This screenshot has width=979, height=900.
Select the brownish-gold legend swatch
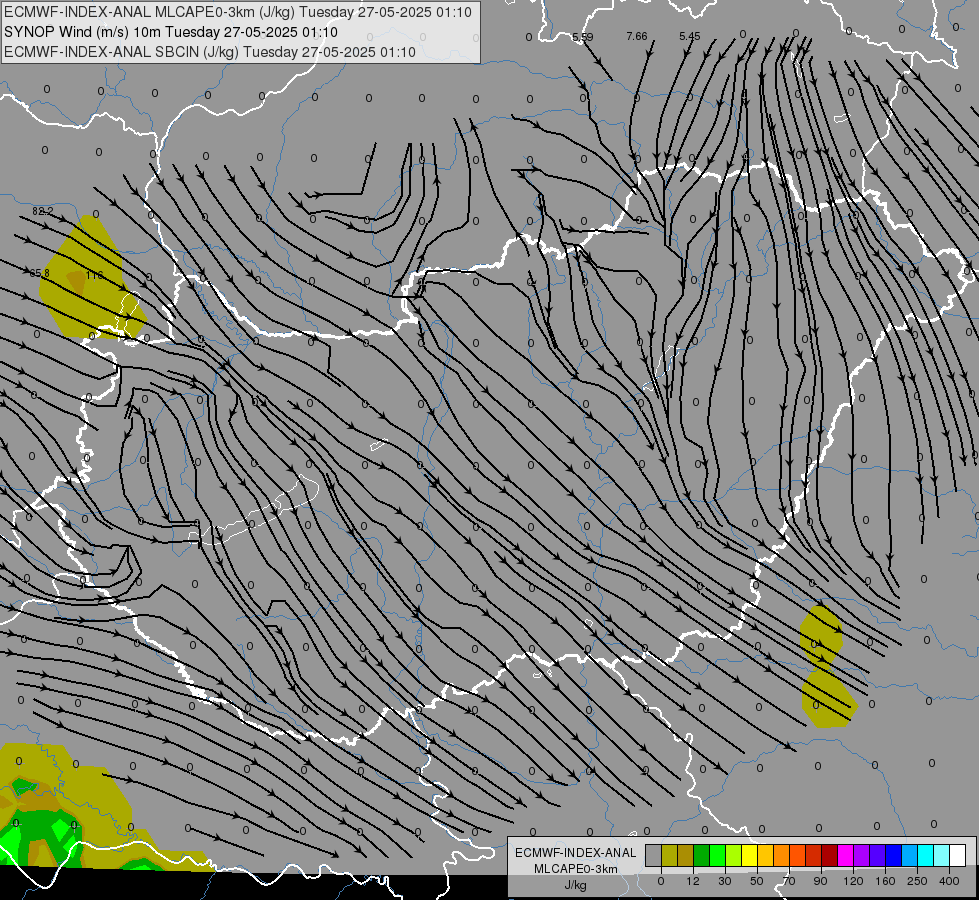686,856
